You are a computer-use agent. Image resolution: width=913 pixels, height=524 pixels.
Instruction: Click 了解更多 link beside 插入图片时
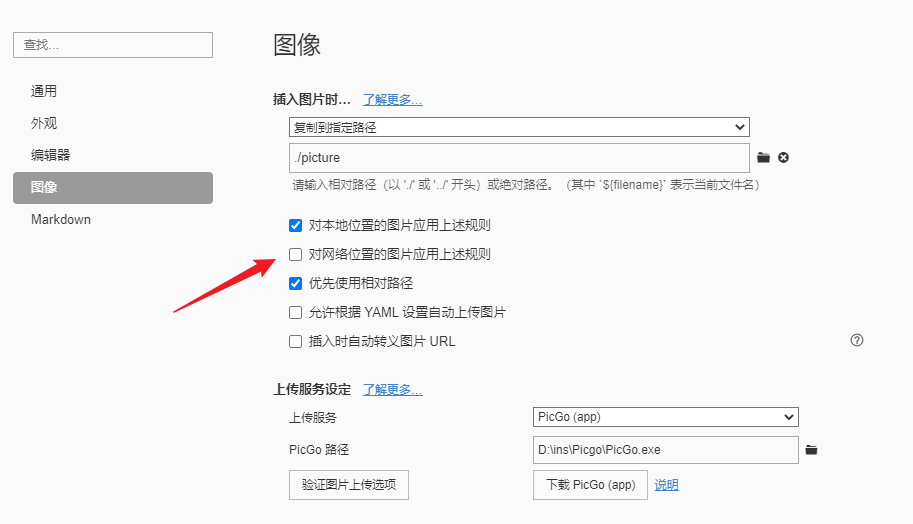coord(392,100)
